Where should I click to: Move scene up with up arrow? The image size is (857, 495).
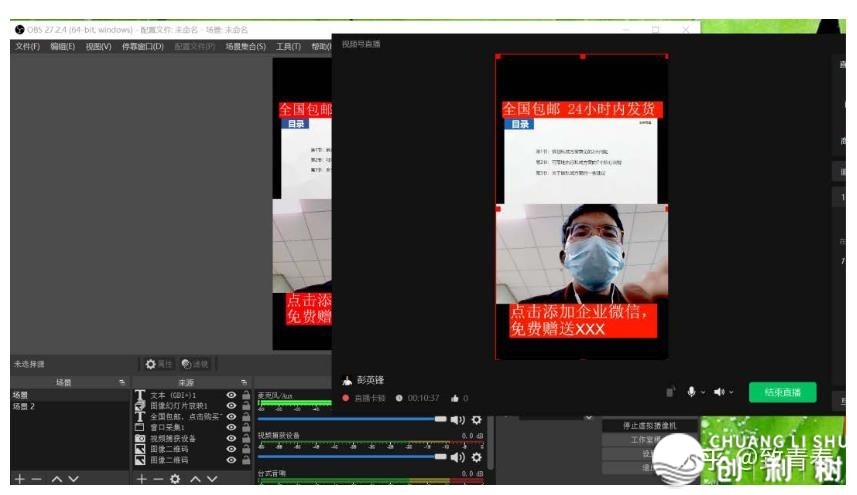click(x=57, y=479)
